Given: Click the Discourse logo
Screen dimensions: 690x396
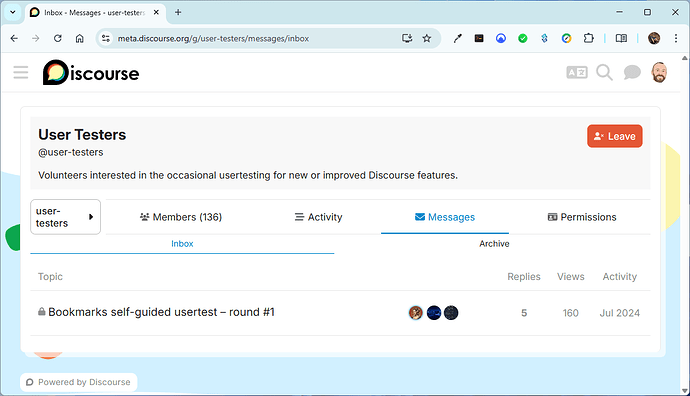Looking at the screenshot, I should [x=91, y=73].
